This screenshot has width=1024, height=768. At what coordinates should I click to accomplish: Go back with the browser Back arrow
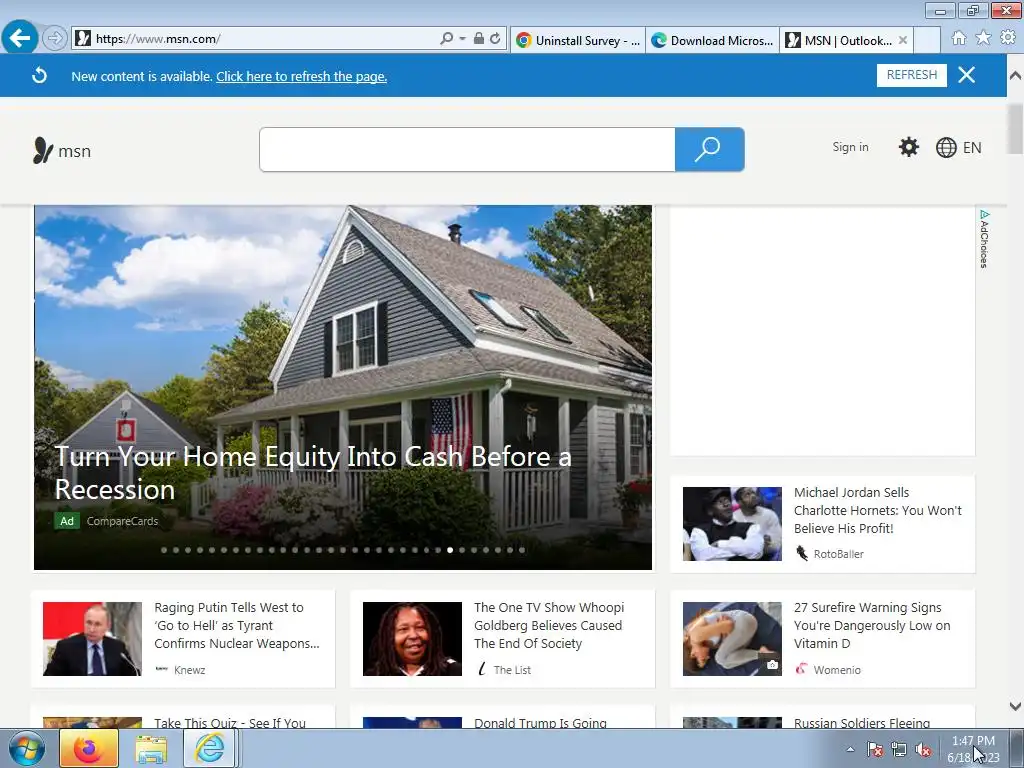tap(19, 38)
